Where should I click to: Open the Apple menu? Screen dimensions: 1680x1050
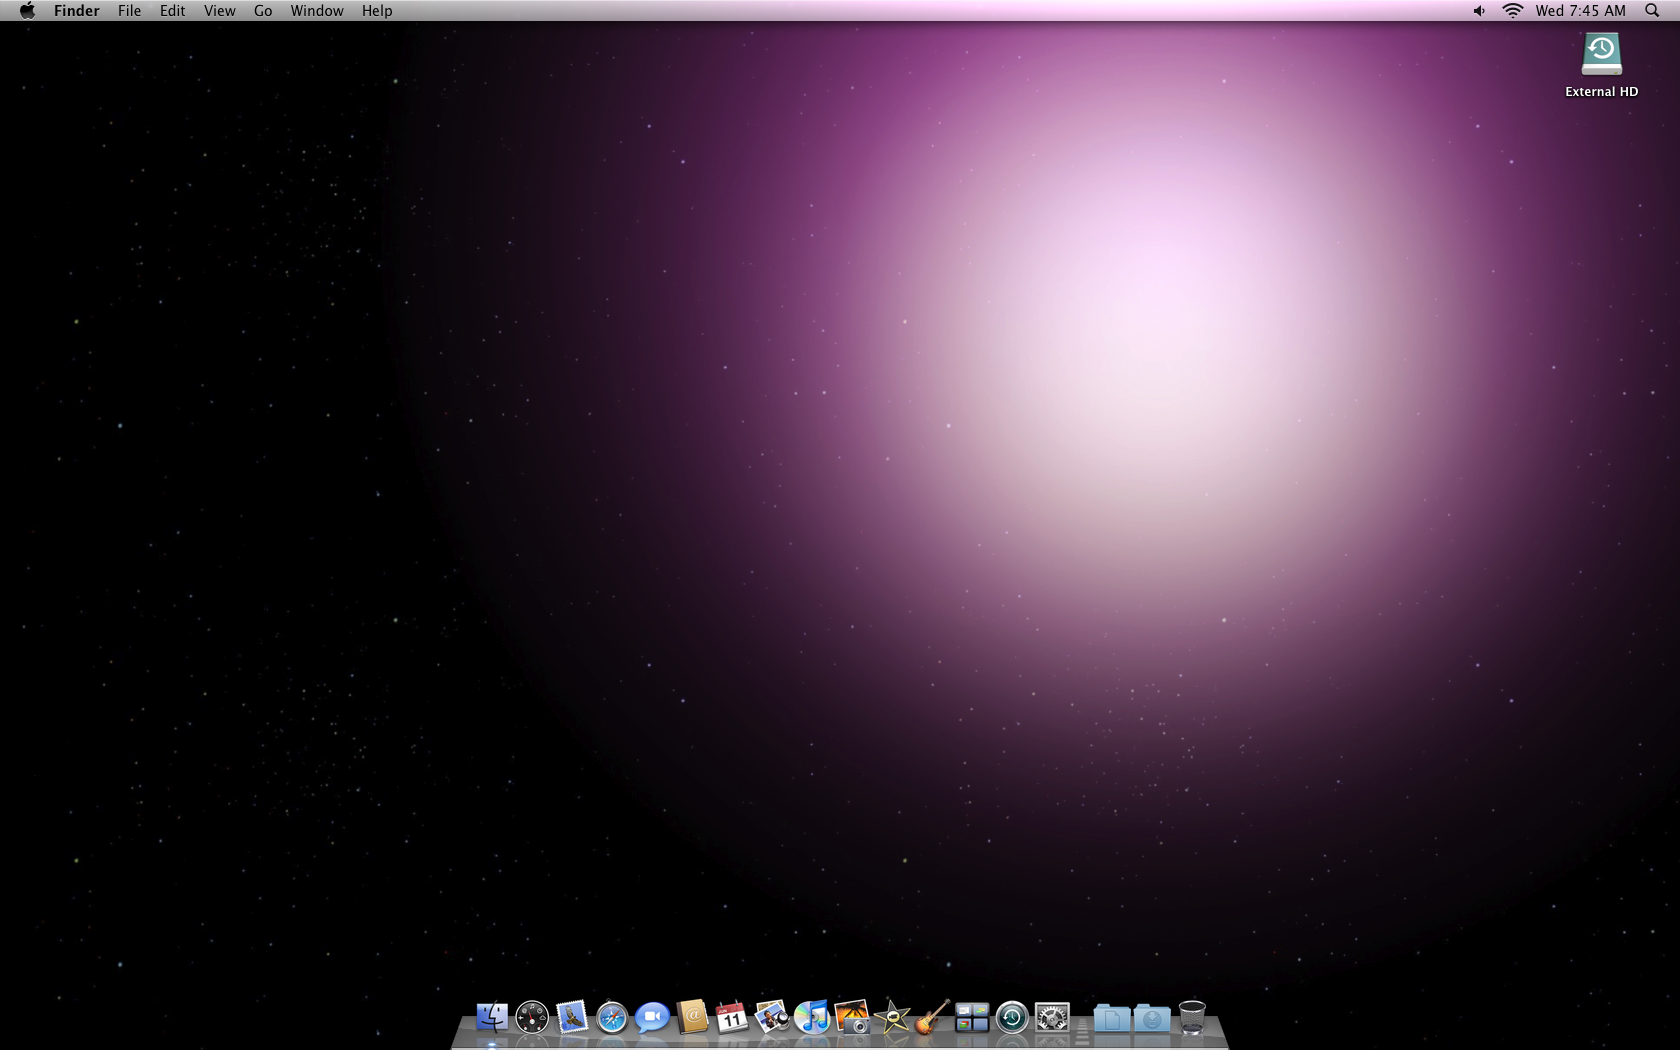(27, 11)
